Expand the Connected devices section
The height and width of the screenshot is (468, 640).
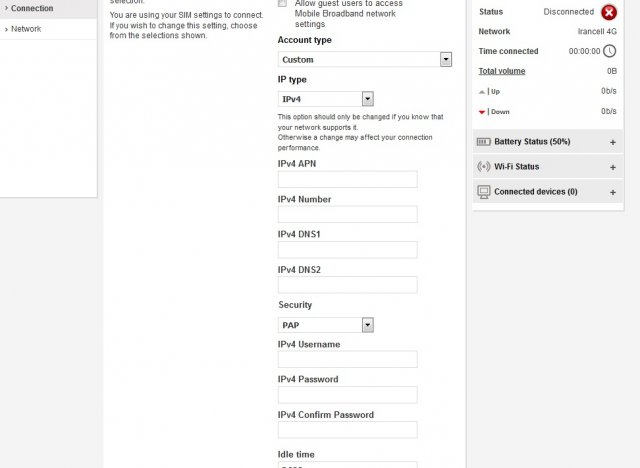612,191
